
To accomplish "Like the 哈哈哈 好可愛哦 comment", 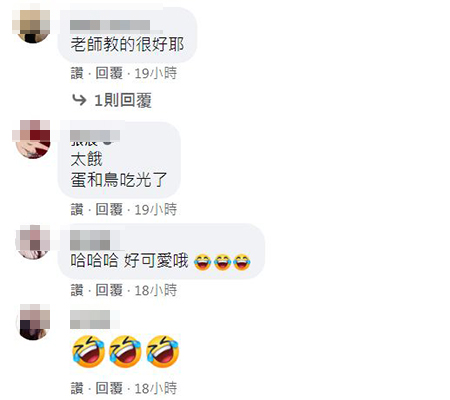I will (x=77, y=290).
